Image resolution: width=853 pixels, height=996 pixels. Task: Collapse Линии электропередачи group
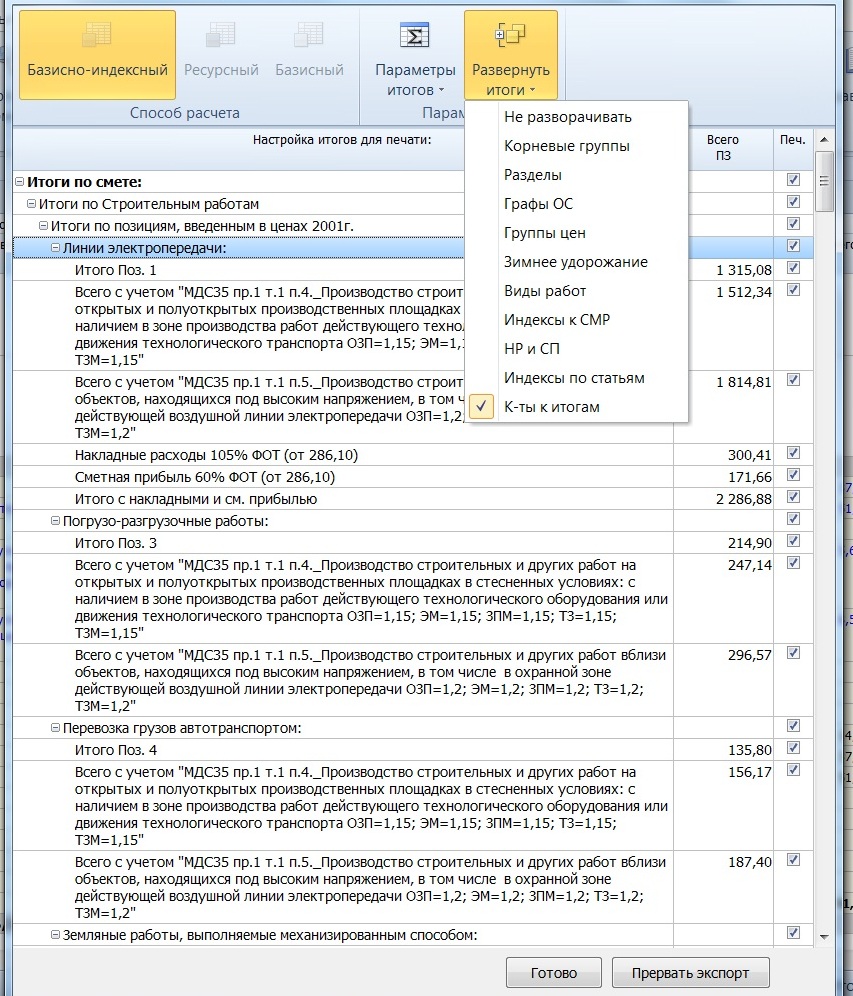pos(56,247)
